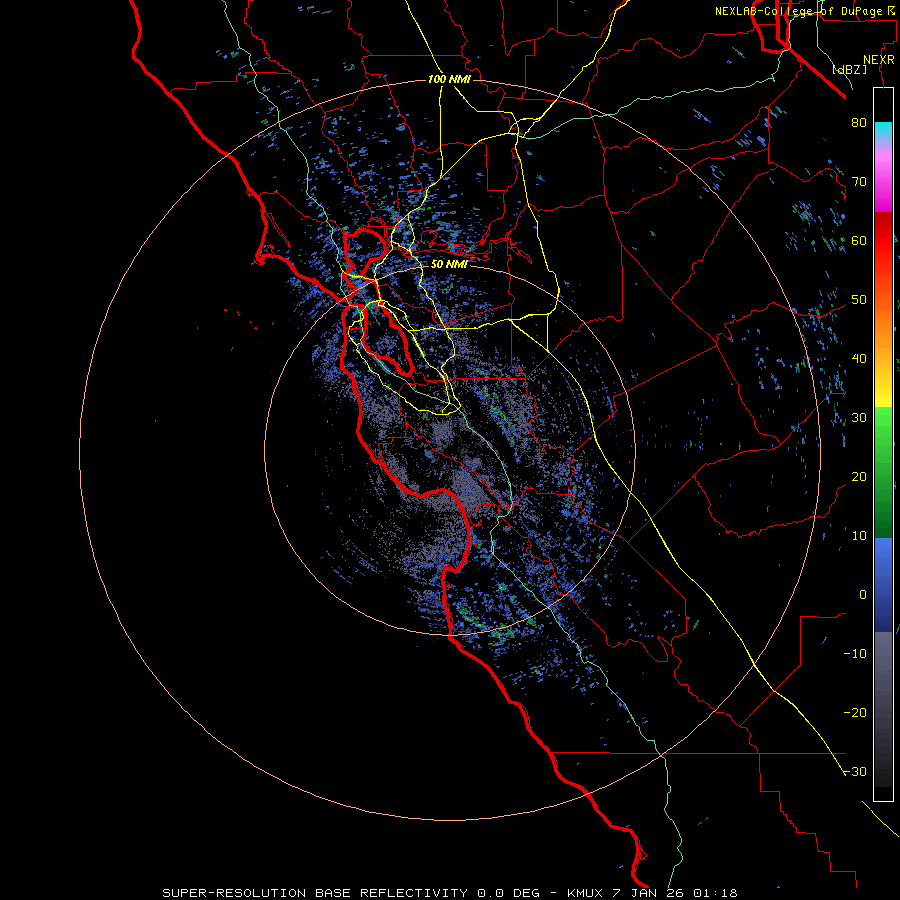Click the "NEXLAB-College of DuPage" header text

(x=800, y=11)
